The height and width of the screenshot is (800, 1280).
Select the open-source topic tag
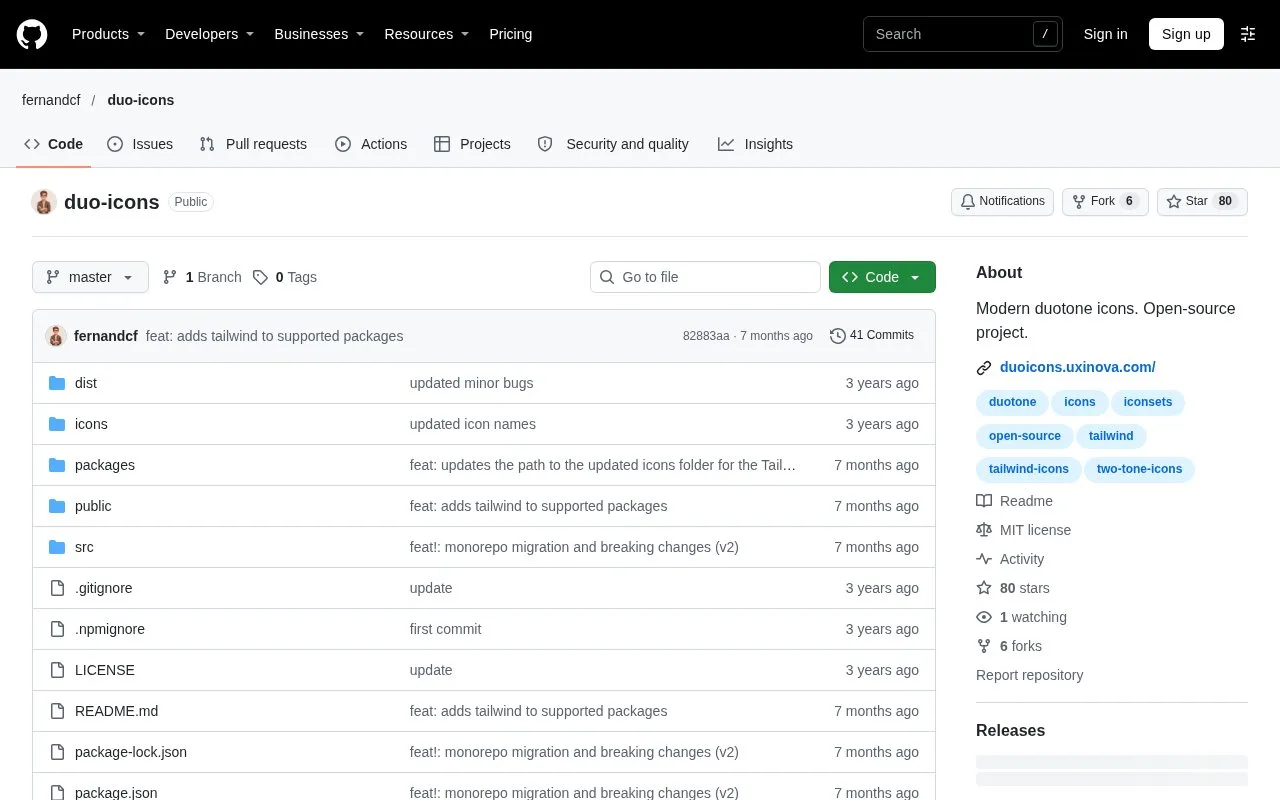(x=1025, y=436)
